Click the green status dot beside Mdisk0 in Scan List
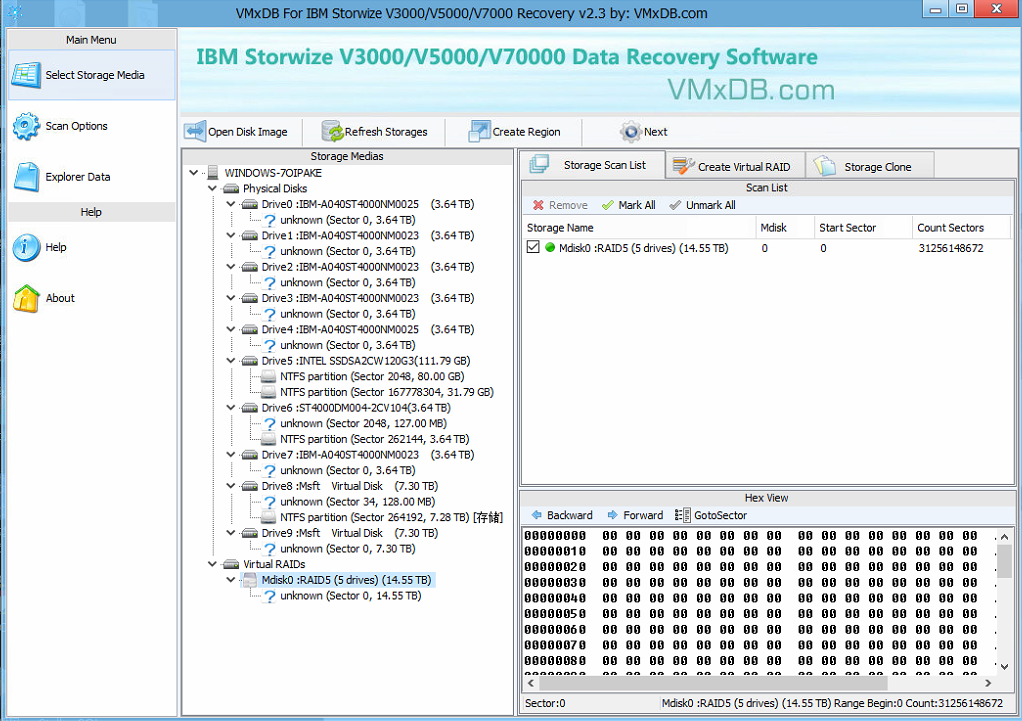 click(550, 248)
